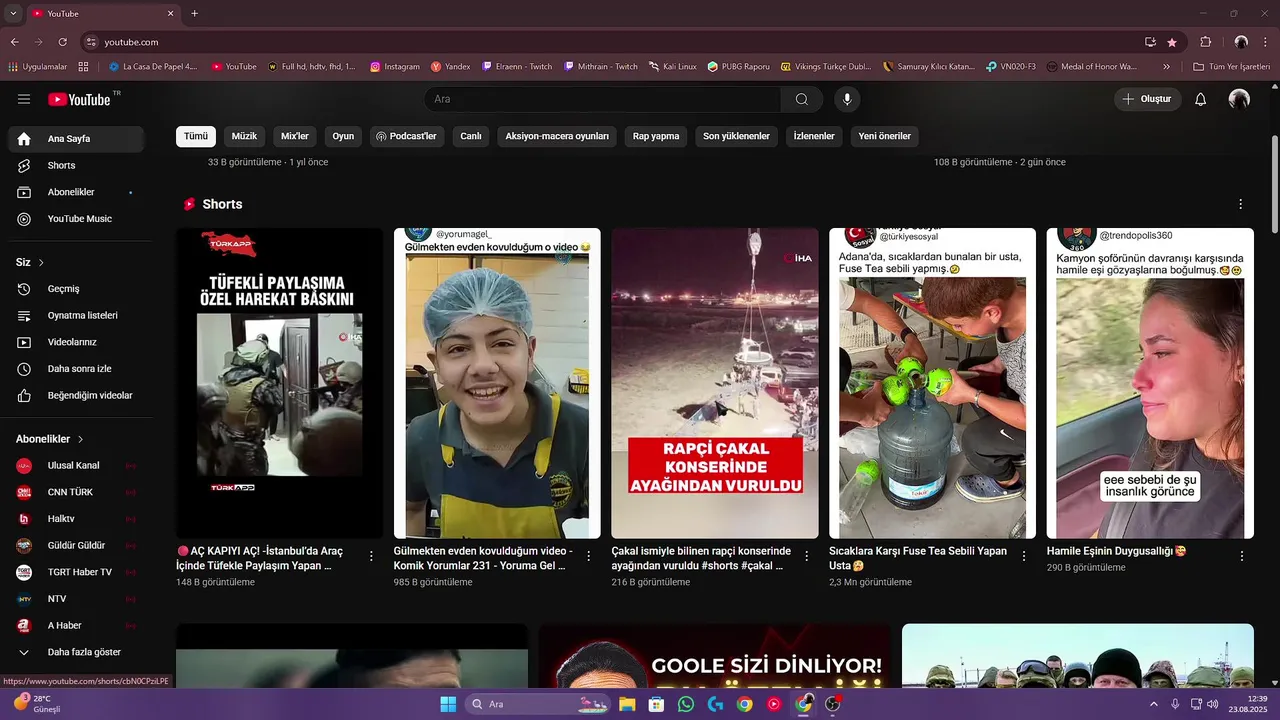The width and height of the screenshot is (1280, 720).
Task: Open WhatsApp from the taskbar
Action: tap(685, 704)
